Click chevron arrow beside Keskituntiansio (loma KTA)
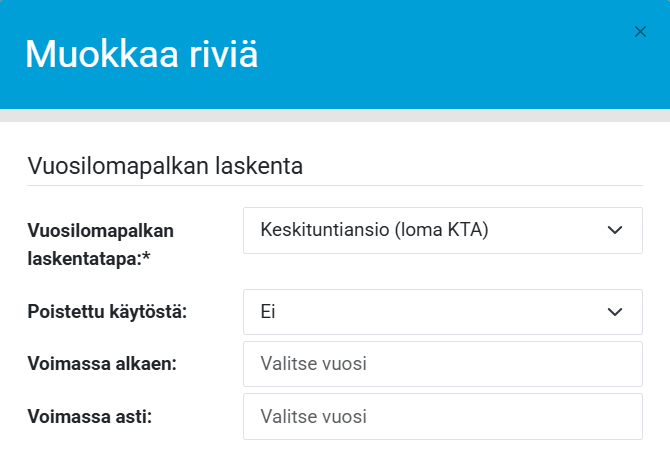Image resolution: width=670 pixels, height=449 pixels. 615,231
